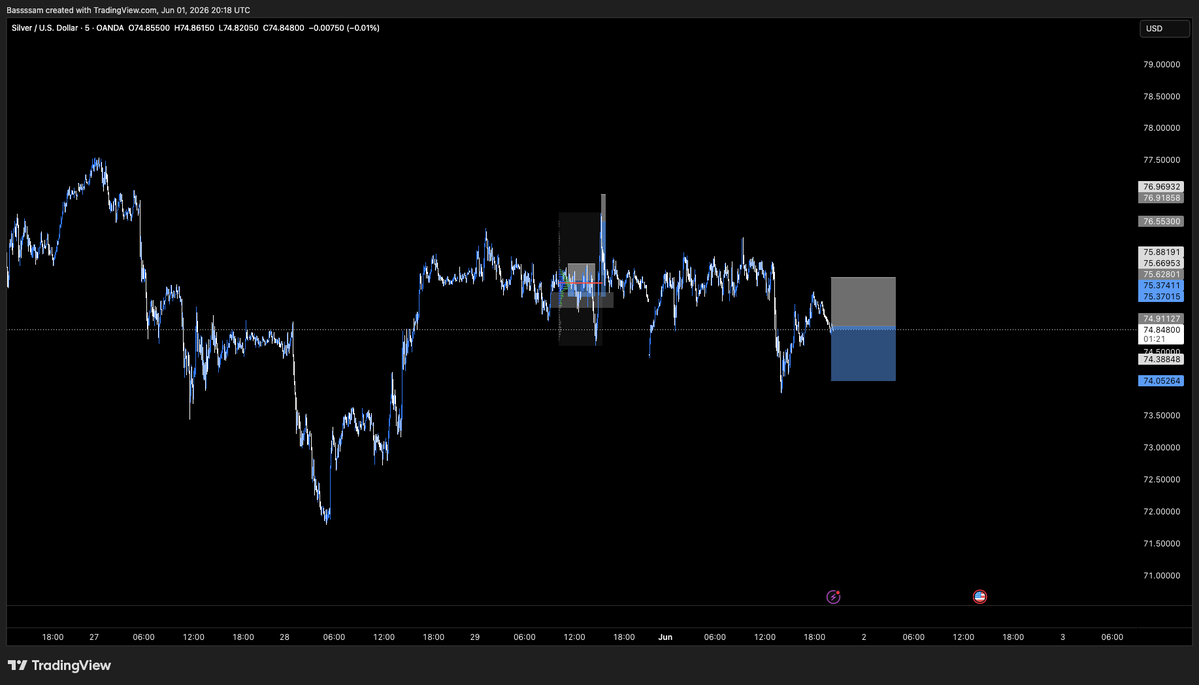Image resolution: width=1199 pixels, height=685 pixels.
Task: Click the change value −0.00750 (−0.01%)
Action: (344, 28)
